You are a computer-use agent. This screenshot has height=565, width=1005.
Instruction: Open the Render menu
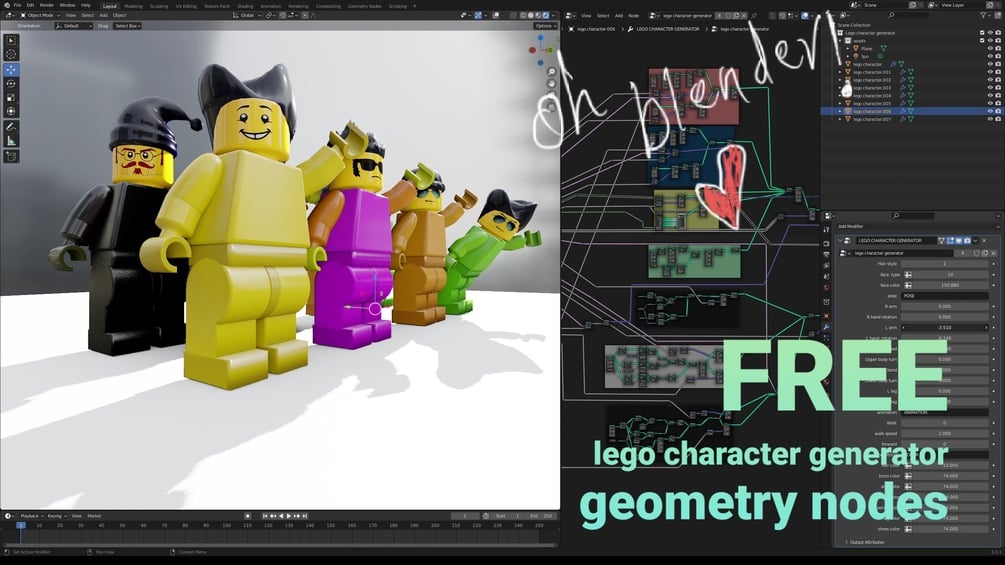pyautogui.click(x=47, y=5)
